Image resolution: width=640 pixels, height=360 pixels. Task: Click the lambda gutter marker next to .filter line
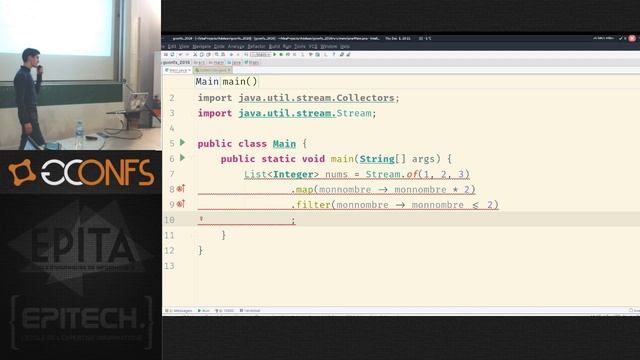tap(181, 204)
